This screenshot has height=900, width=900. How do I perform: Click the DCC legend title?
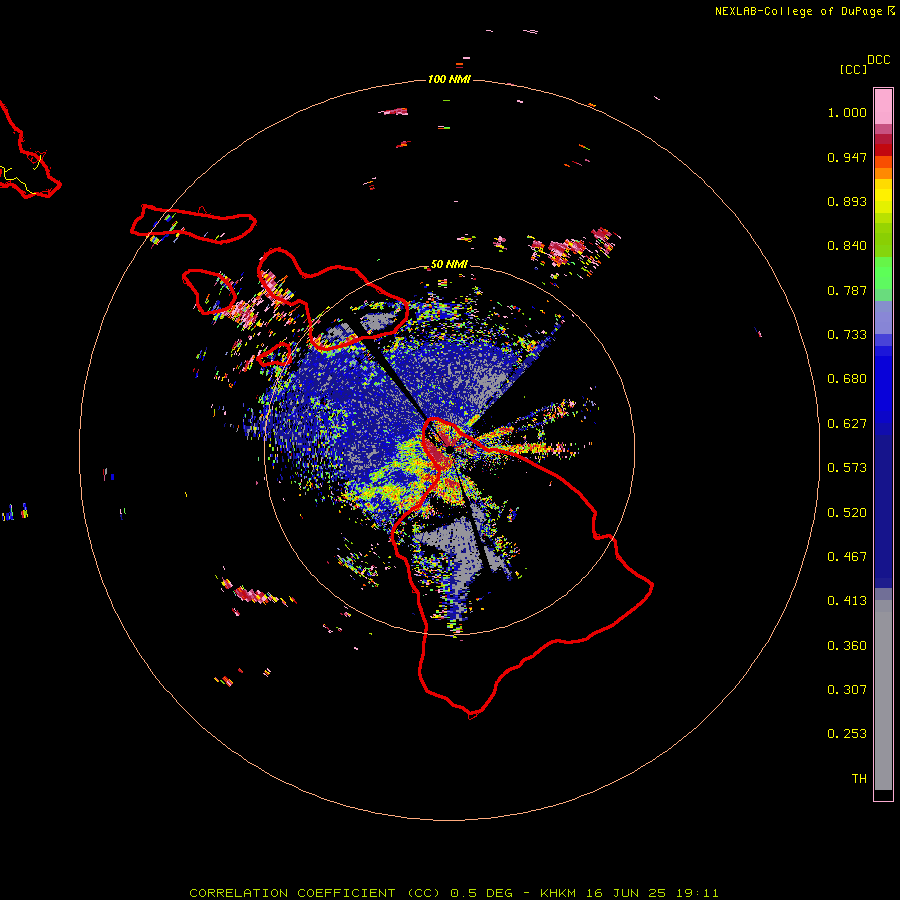click(x=879, y=60)
